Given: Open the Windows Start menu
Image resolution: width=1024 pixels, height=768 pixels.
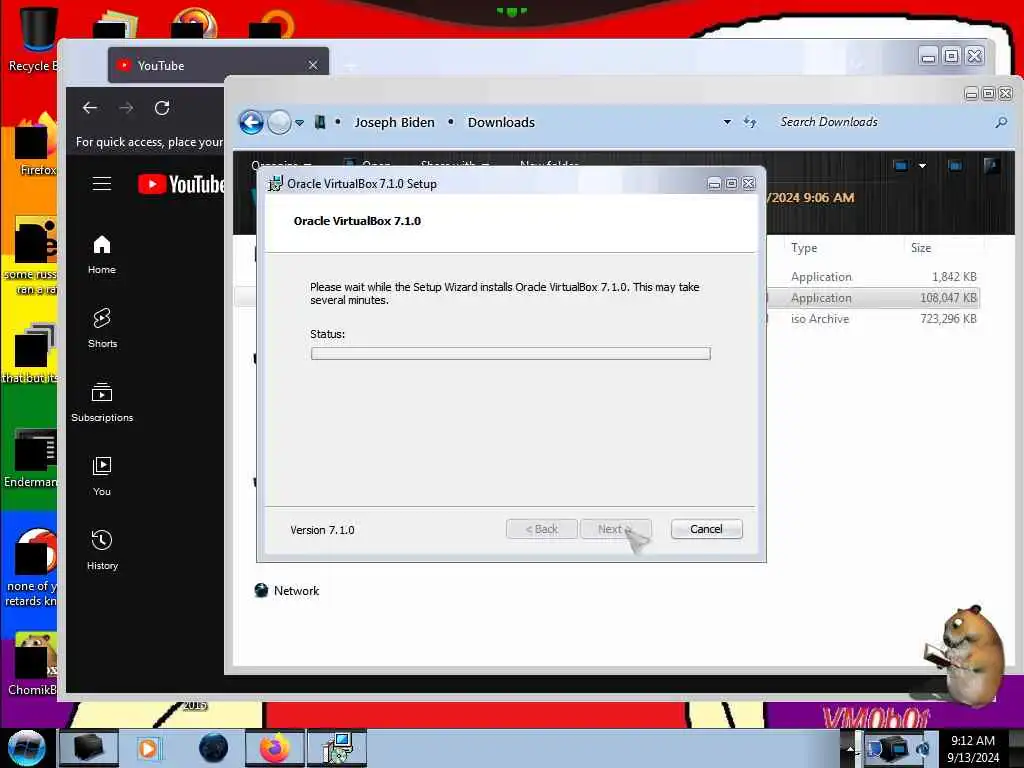Looking at the screenshot, I should click(27, 748).
